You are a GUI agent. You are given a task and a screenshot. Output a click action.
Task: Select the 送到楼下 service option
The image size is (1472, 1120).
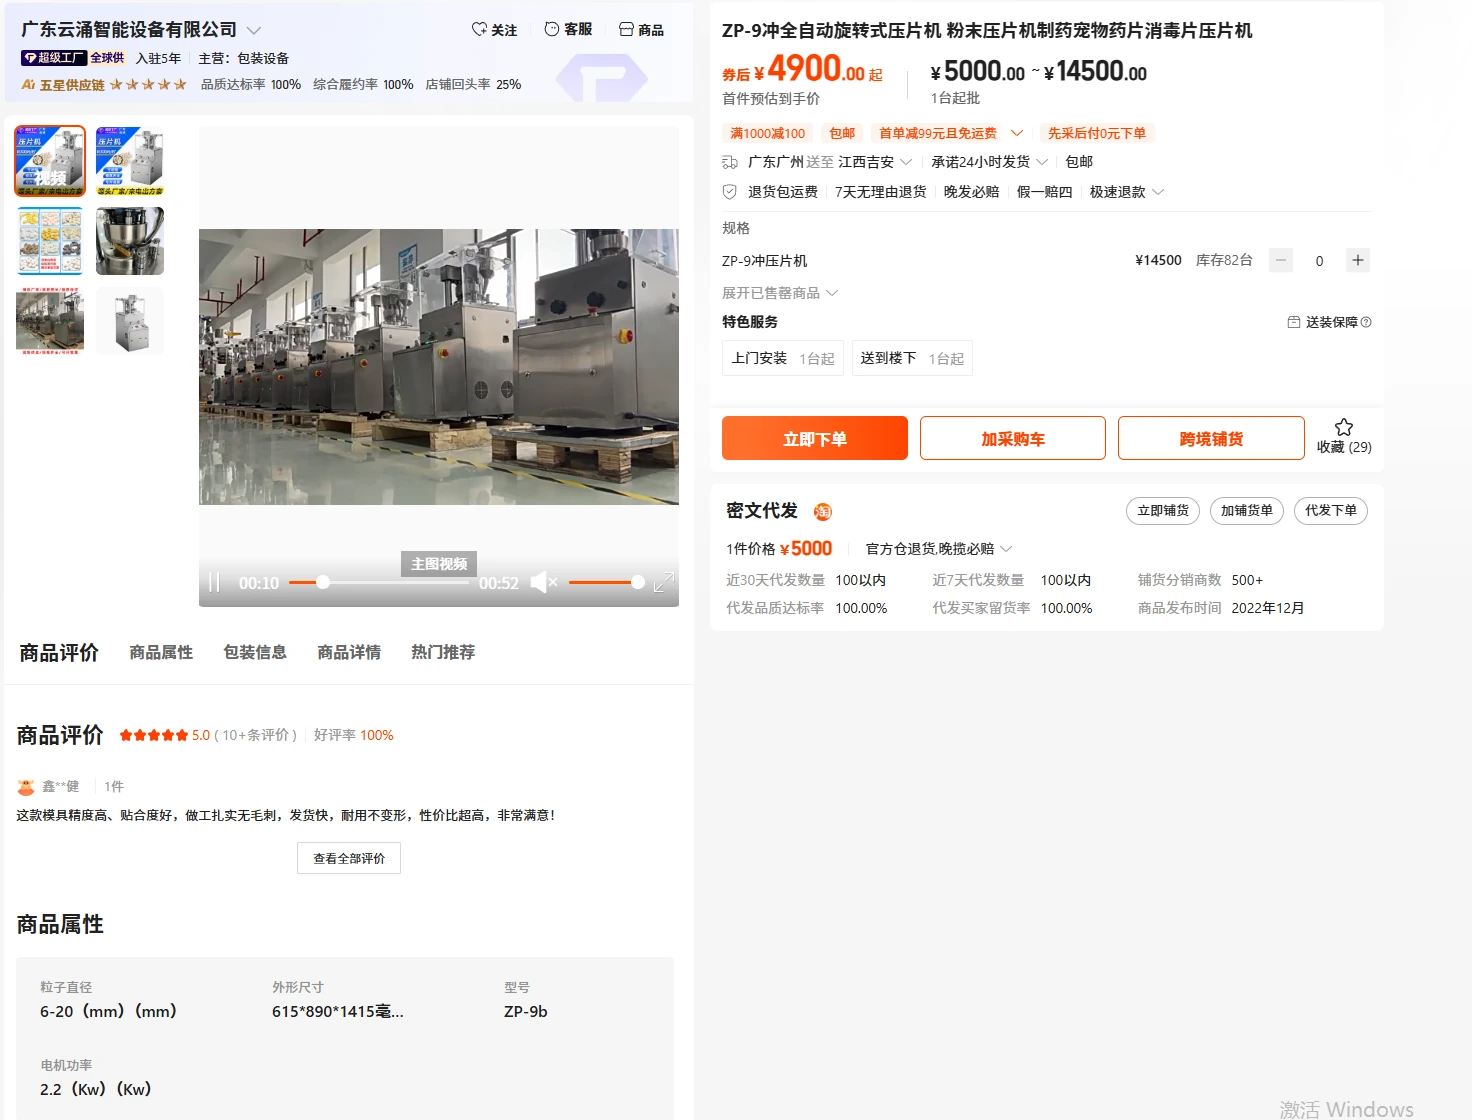pyautogui.click(x=912, y=358)
